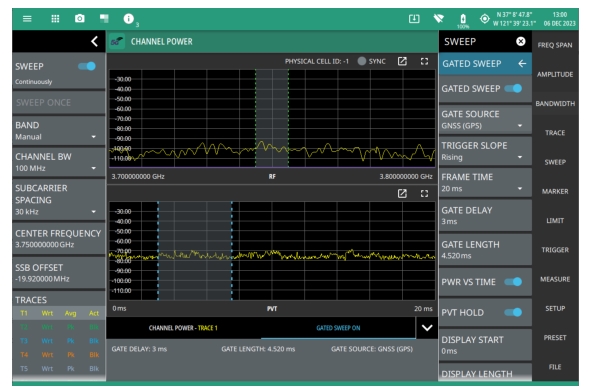Select the Amplitude menu item
This screenshot has width=590, height=391.
[x=555, y=75]
